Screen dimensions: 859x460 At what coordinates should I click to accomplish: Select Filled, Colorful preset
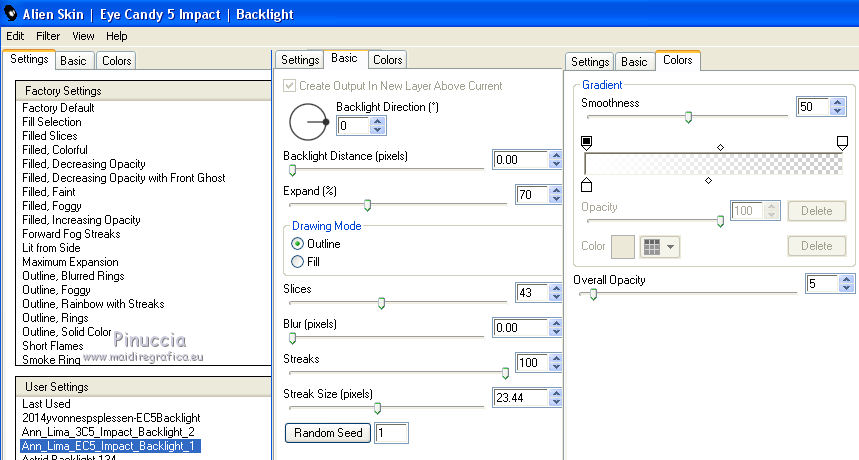point(55,150)
